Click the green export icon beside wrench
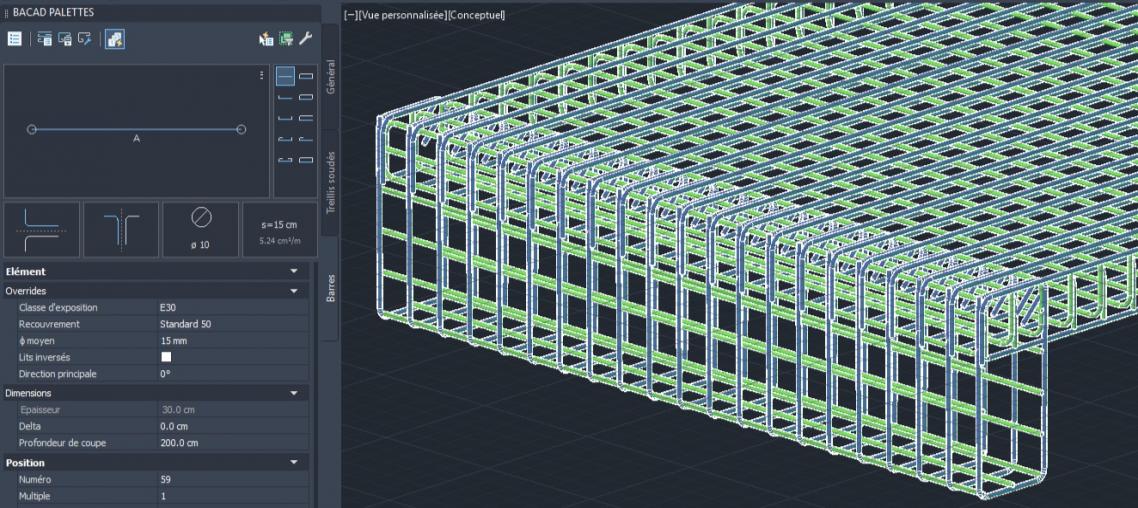This screenshot has height=508, width=1138. (x=286, y=39)
